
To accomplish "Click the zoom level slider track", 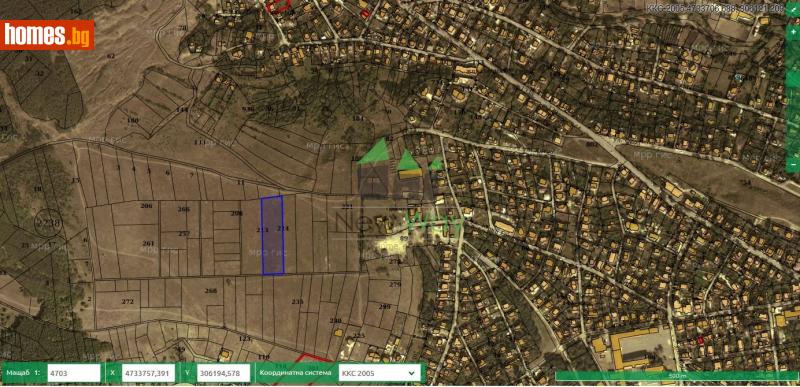I will click(792, 98).
